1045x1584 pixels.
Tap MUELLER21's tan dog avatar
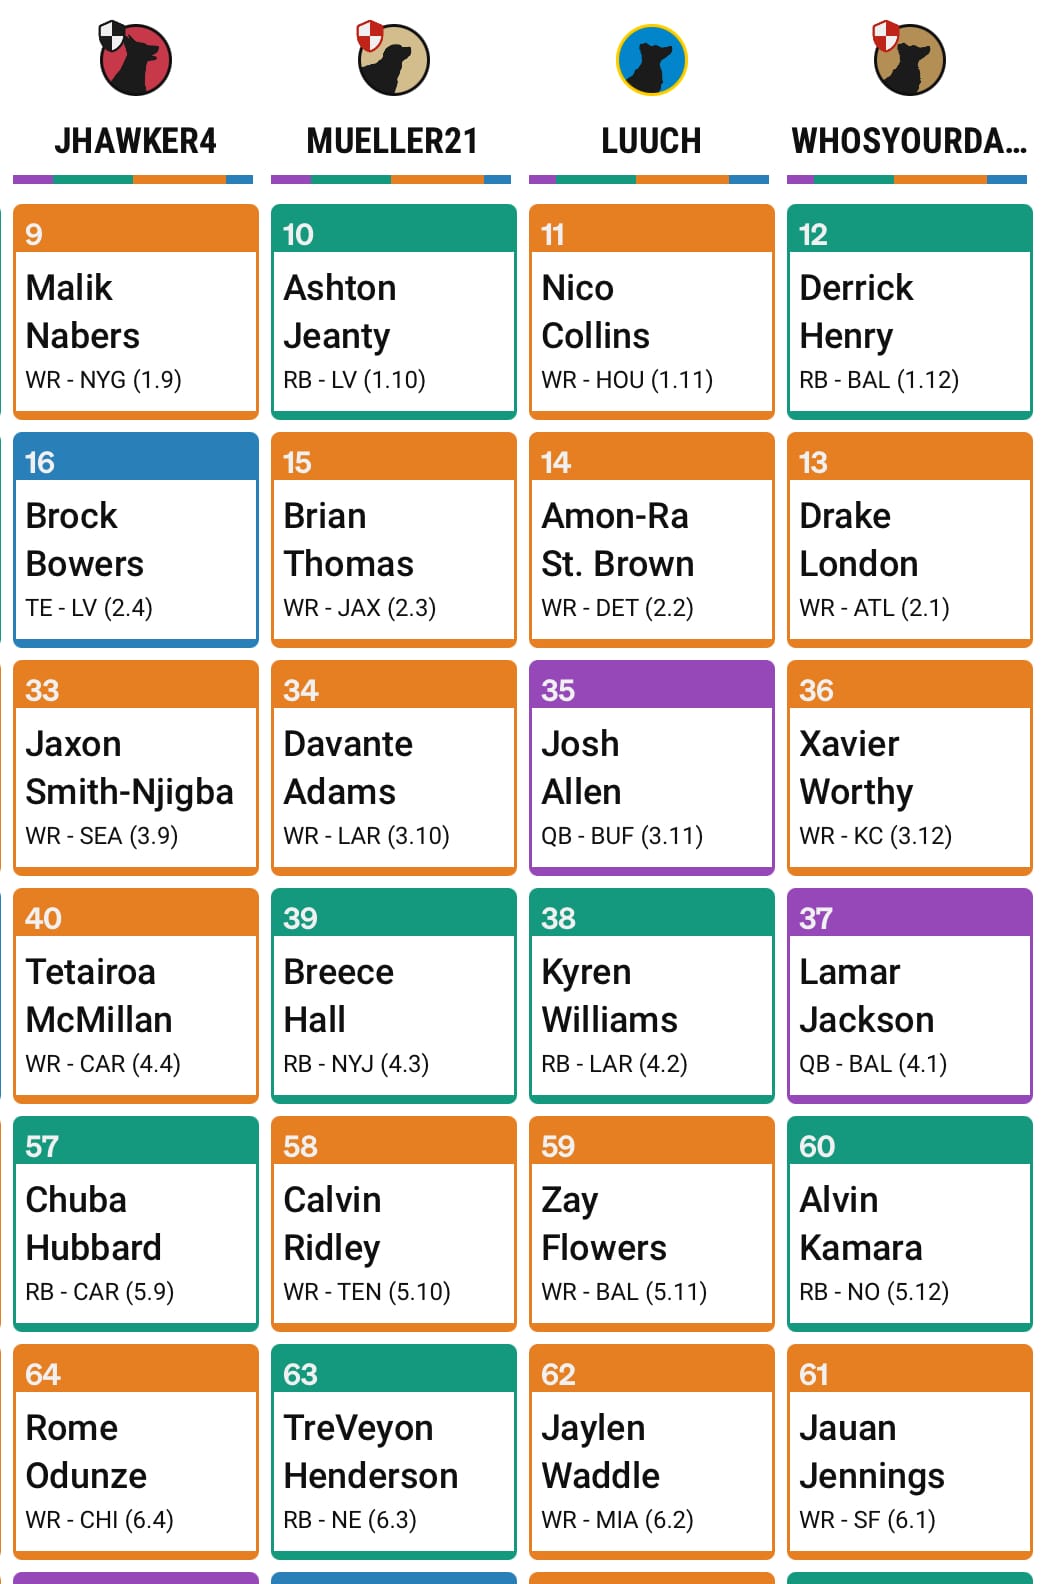(396, 61)
